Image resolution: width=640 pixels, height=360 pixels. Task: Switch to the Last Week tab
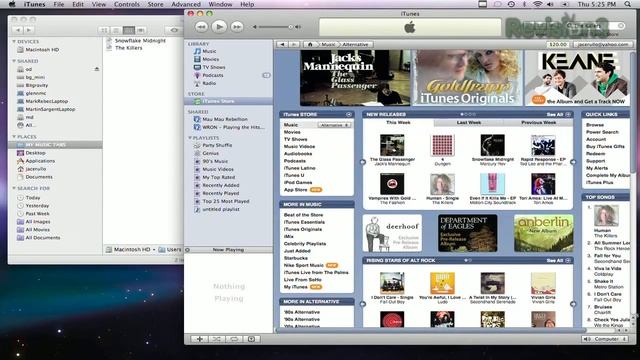(x=469, y=122)
